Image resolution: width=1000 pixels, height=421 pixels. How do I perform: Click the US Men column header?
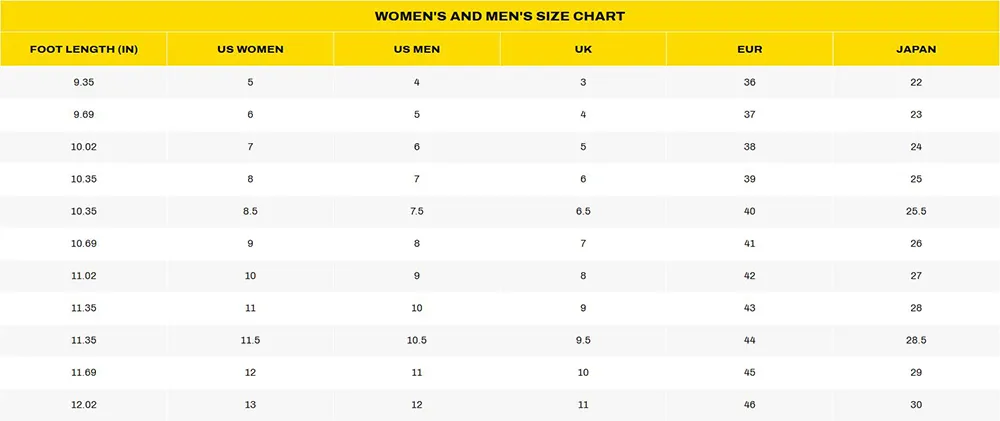[416, 49]
